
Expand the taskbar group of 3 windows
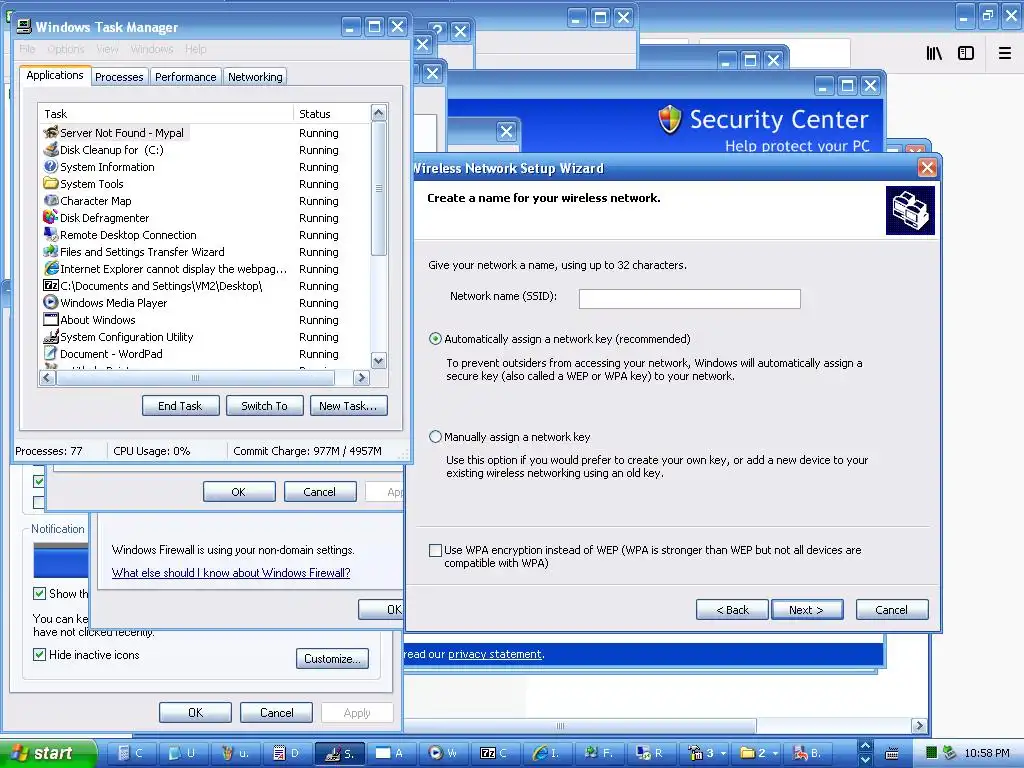(x=706, y=753)
